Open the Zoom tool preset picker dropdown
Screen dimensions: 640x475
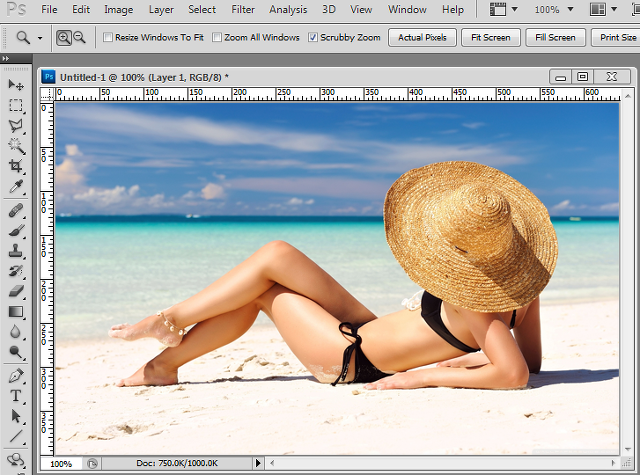pyautogui.click(x=40, y=38)
